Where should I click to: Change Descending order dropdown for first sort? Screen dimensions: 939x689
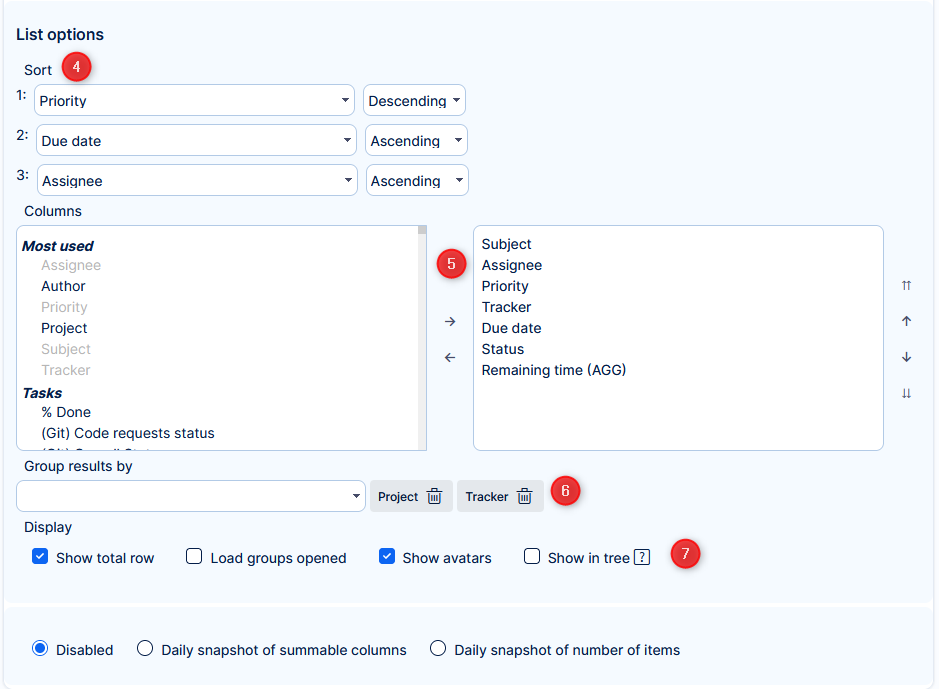tap(414, 101)
